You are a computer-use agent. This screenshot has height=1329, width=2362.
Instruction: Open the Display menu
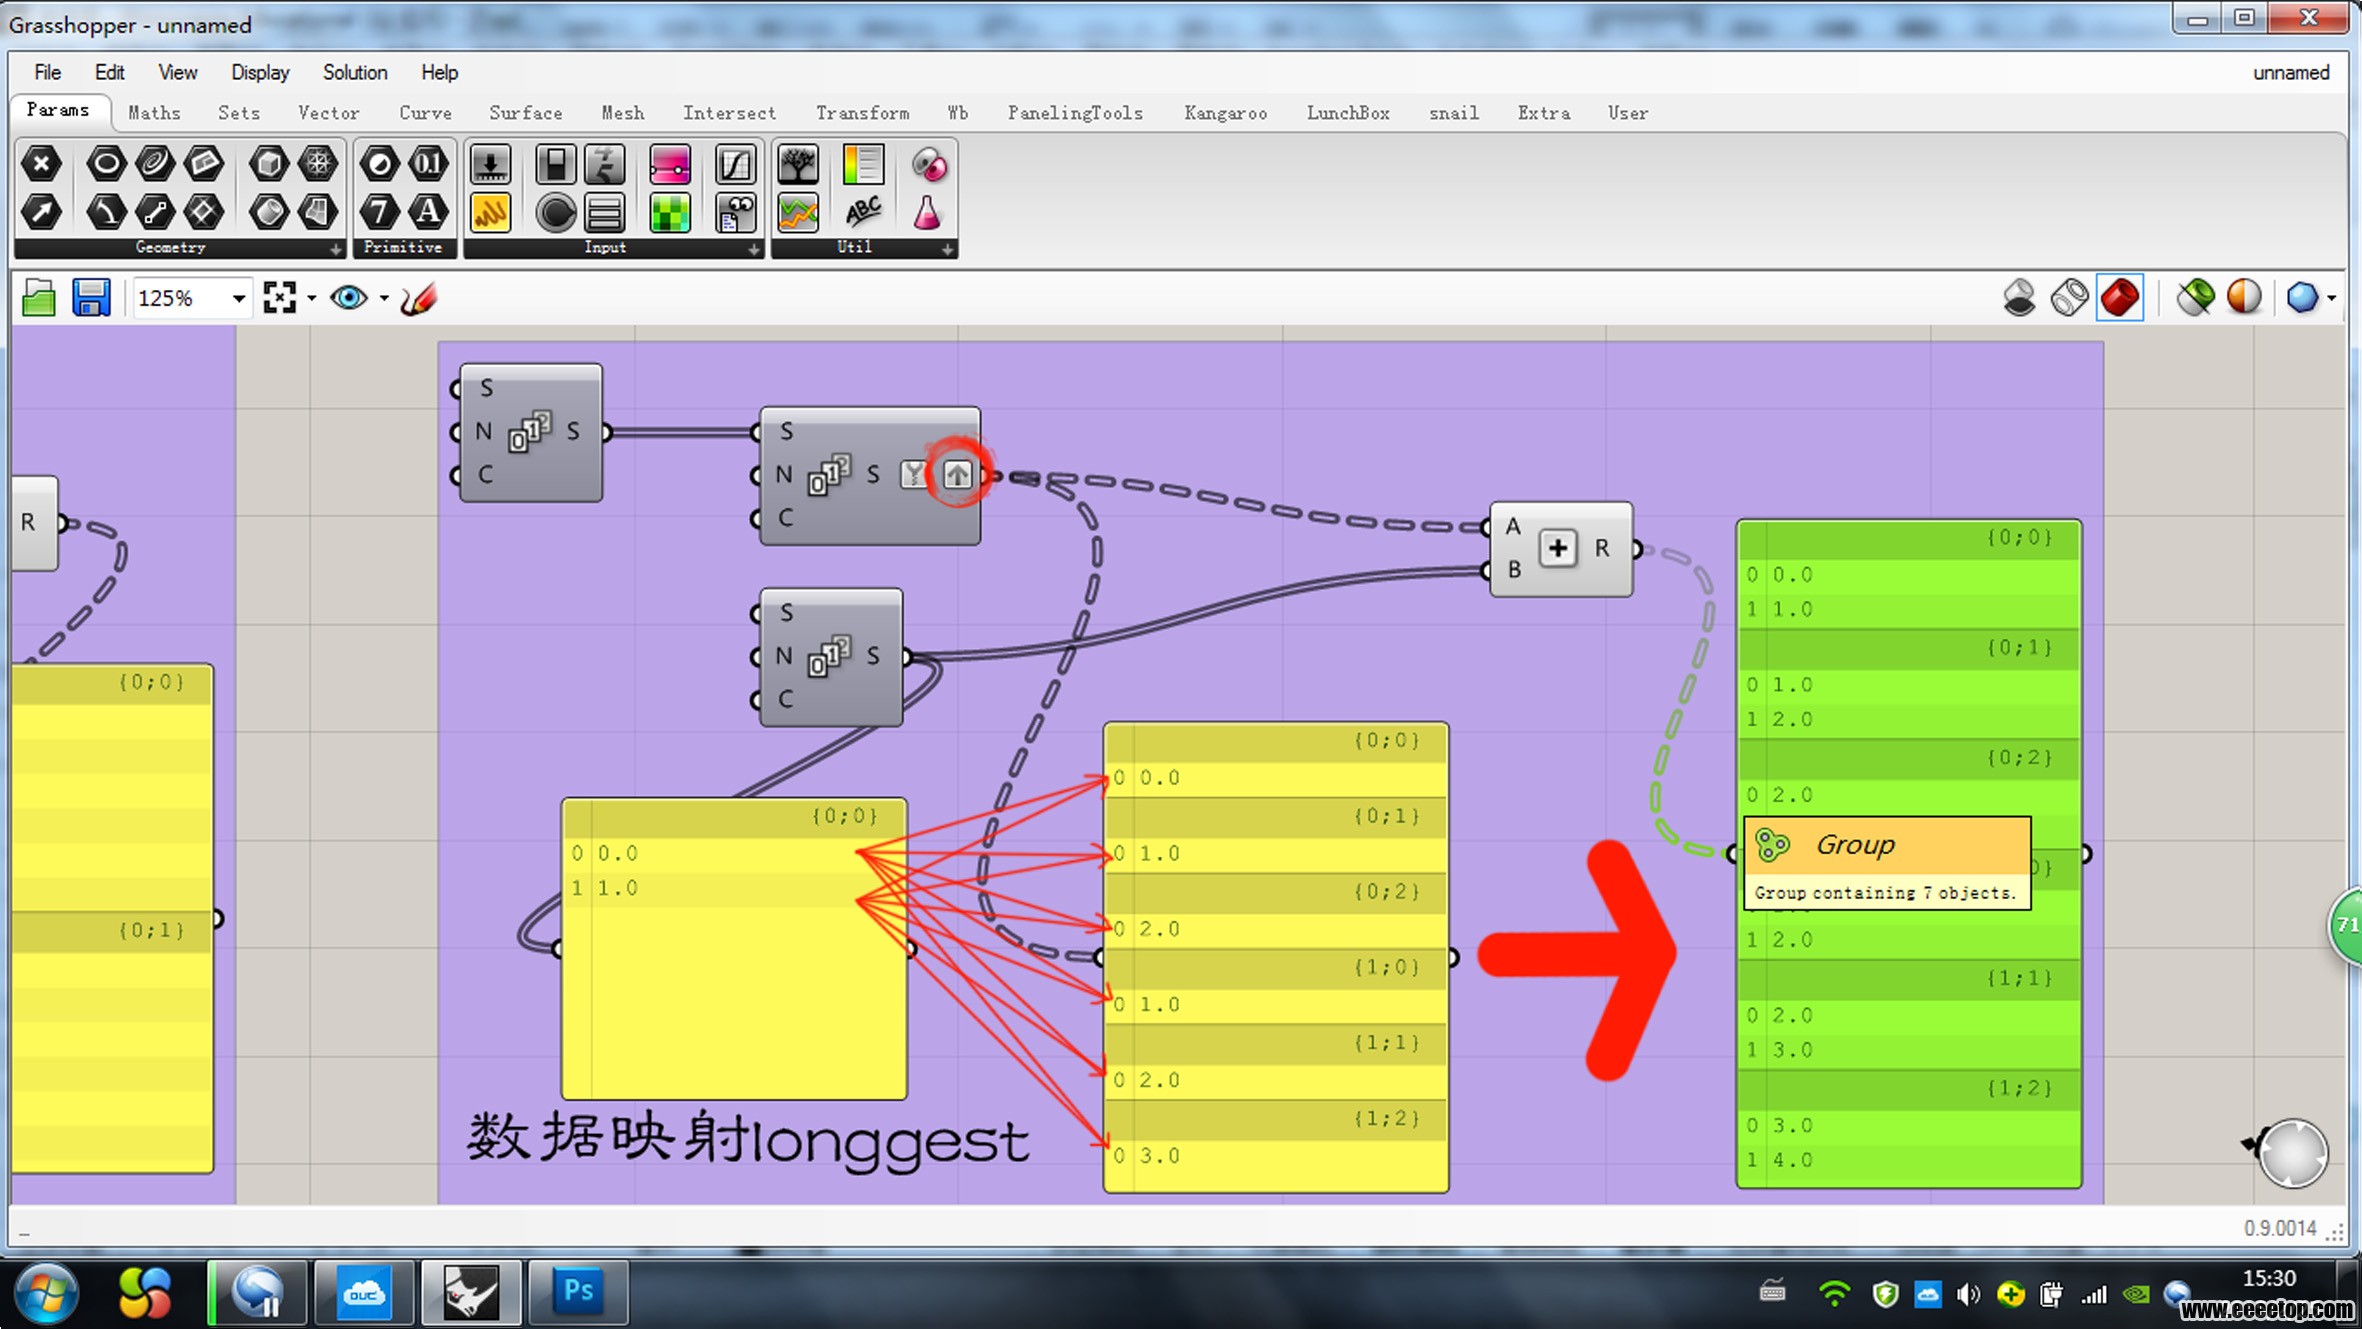coord(260,73)
